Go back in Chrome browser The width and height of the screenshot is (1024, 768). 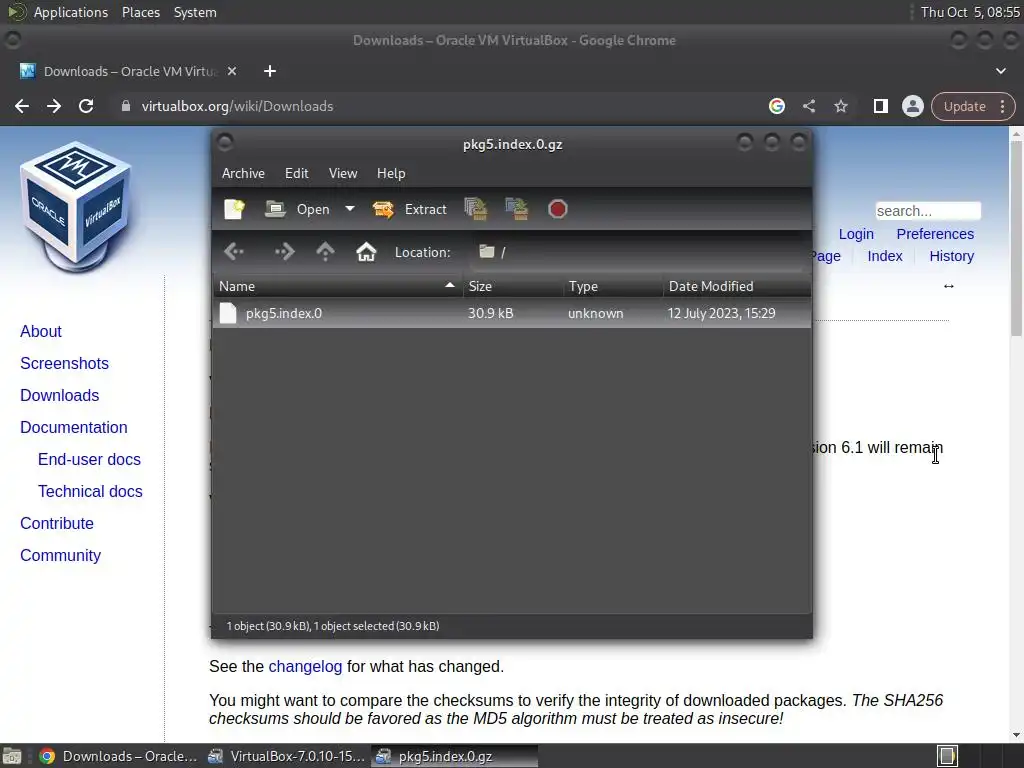(x=22, y=106)
